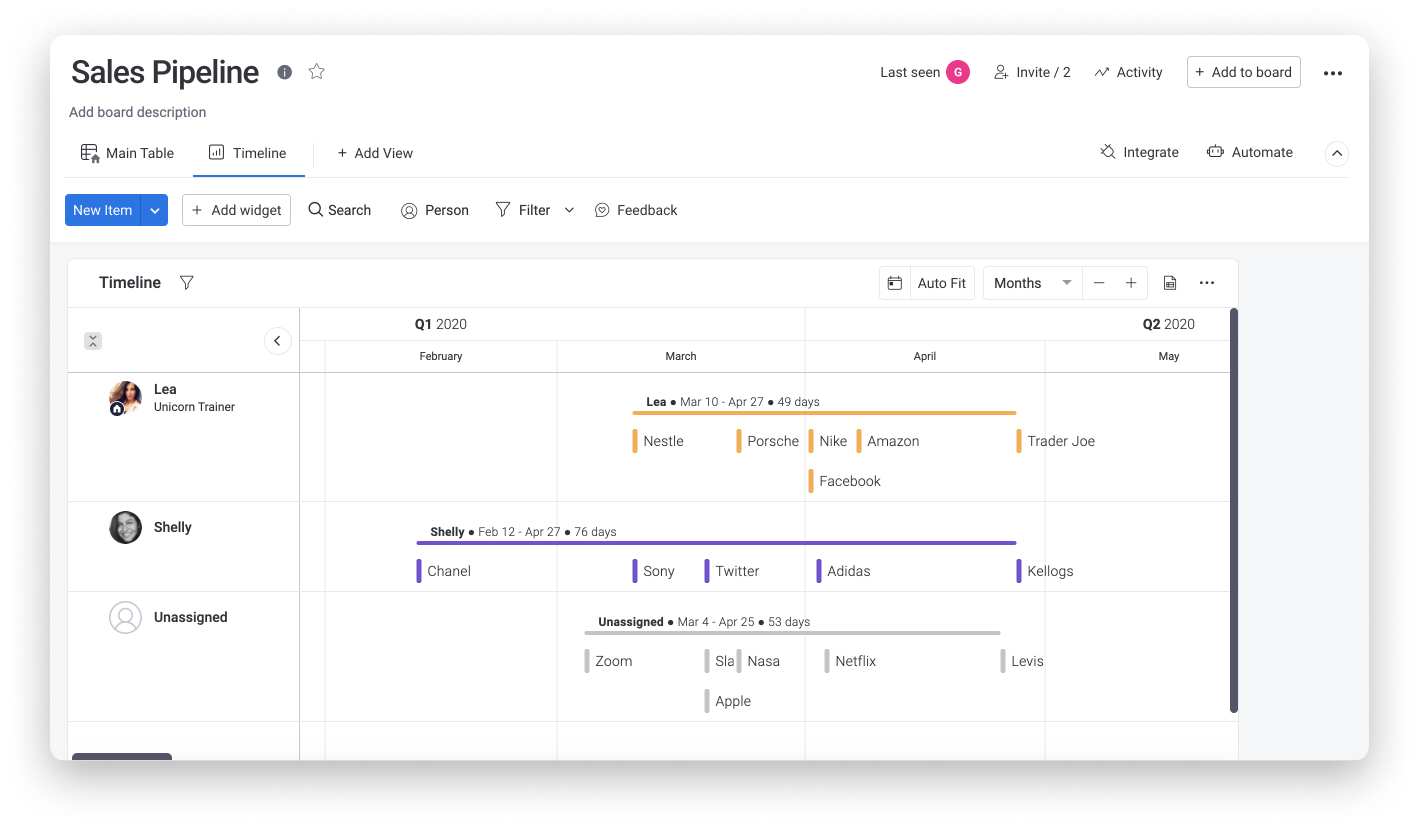Click the Sales Pipeline board title
This screenshot has width=1419, height=826.
pyautogui.click(x=165, y=72)
